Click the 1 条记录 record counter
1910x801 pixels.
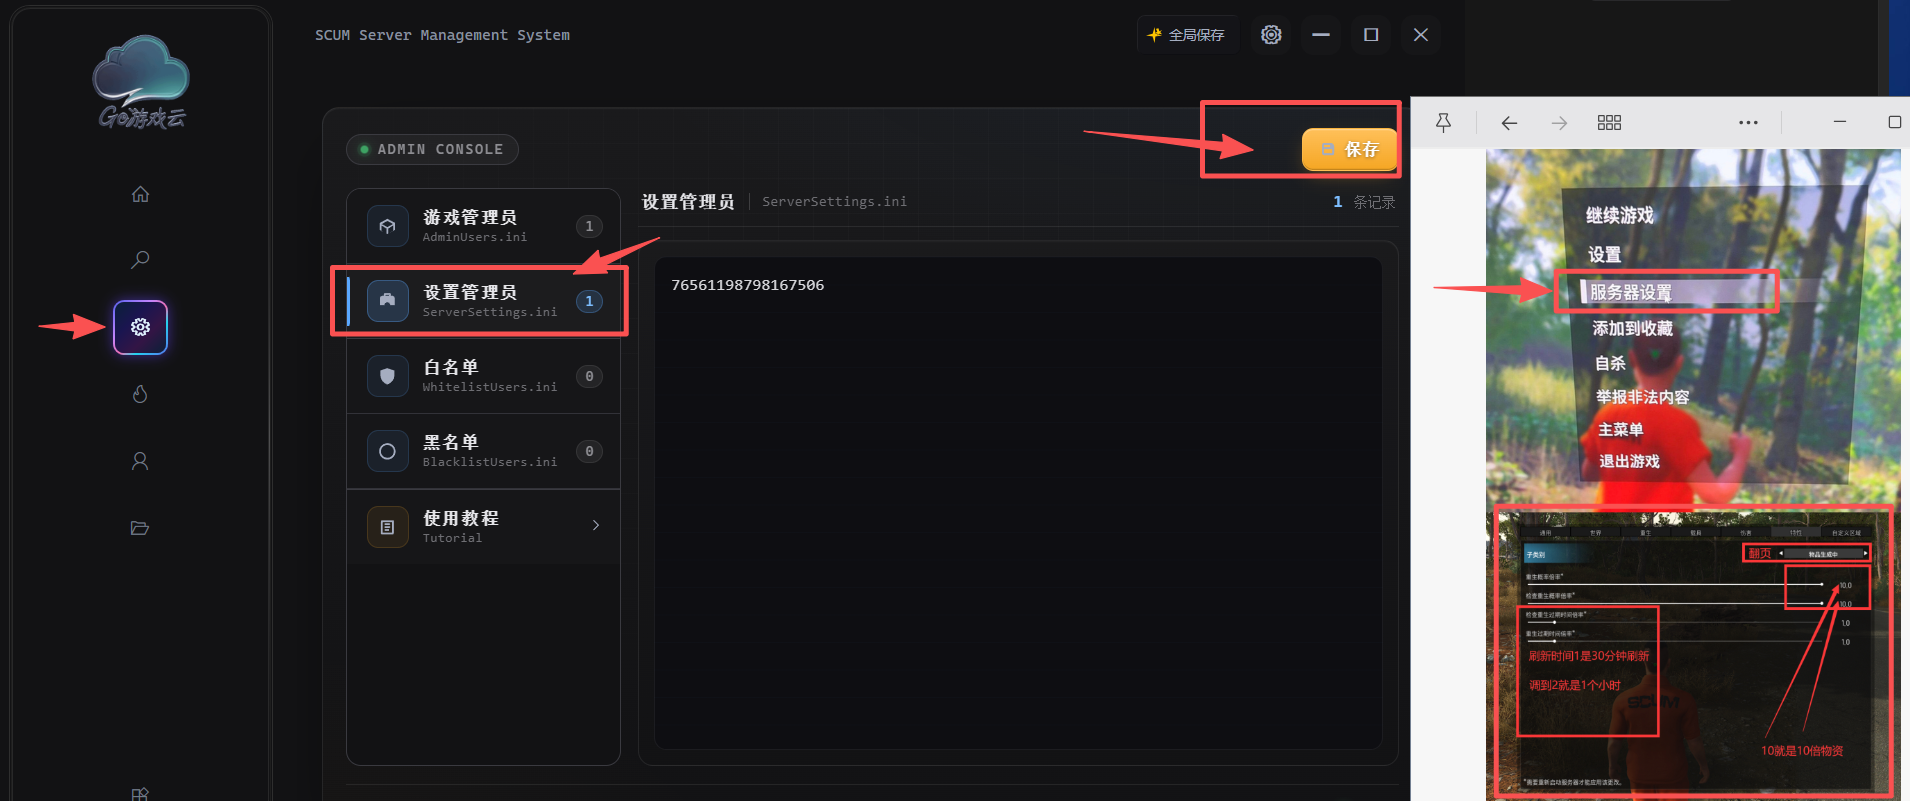point(1364,202)
